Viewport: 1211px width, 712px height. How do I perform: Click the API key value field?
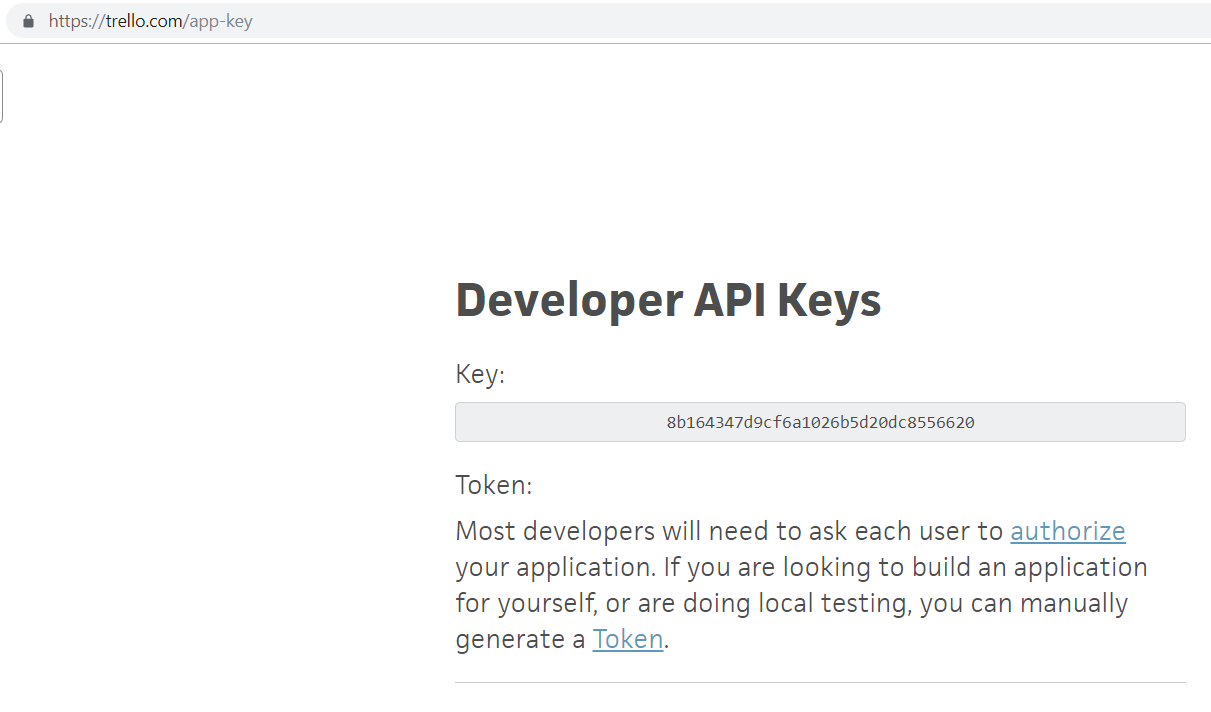tap(820, 422)
